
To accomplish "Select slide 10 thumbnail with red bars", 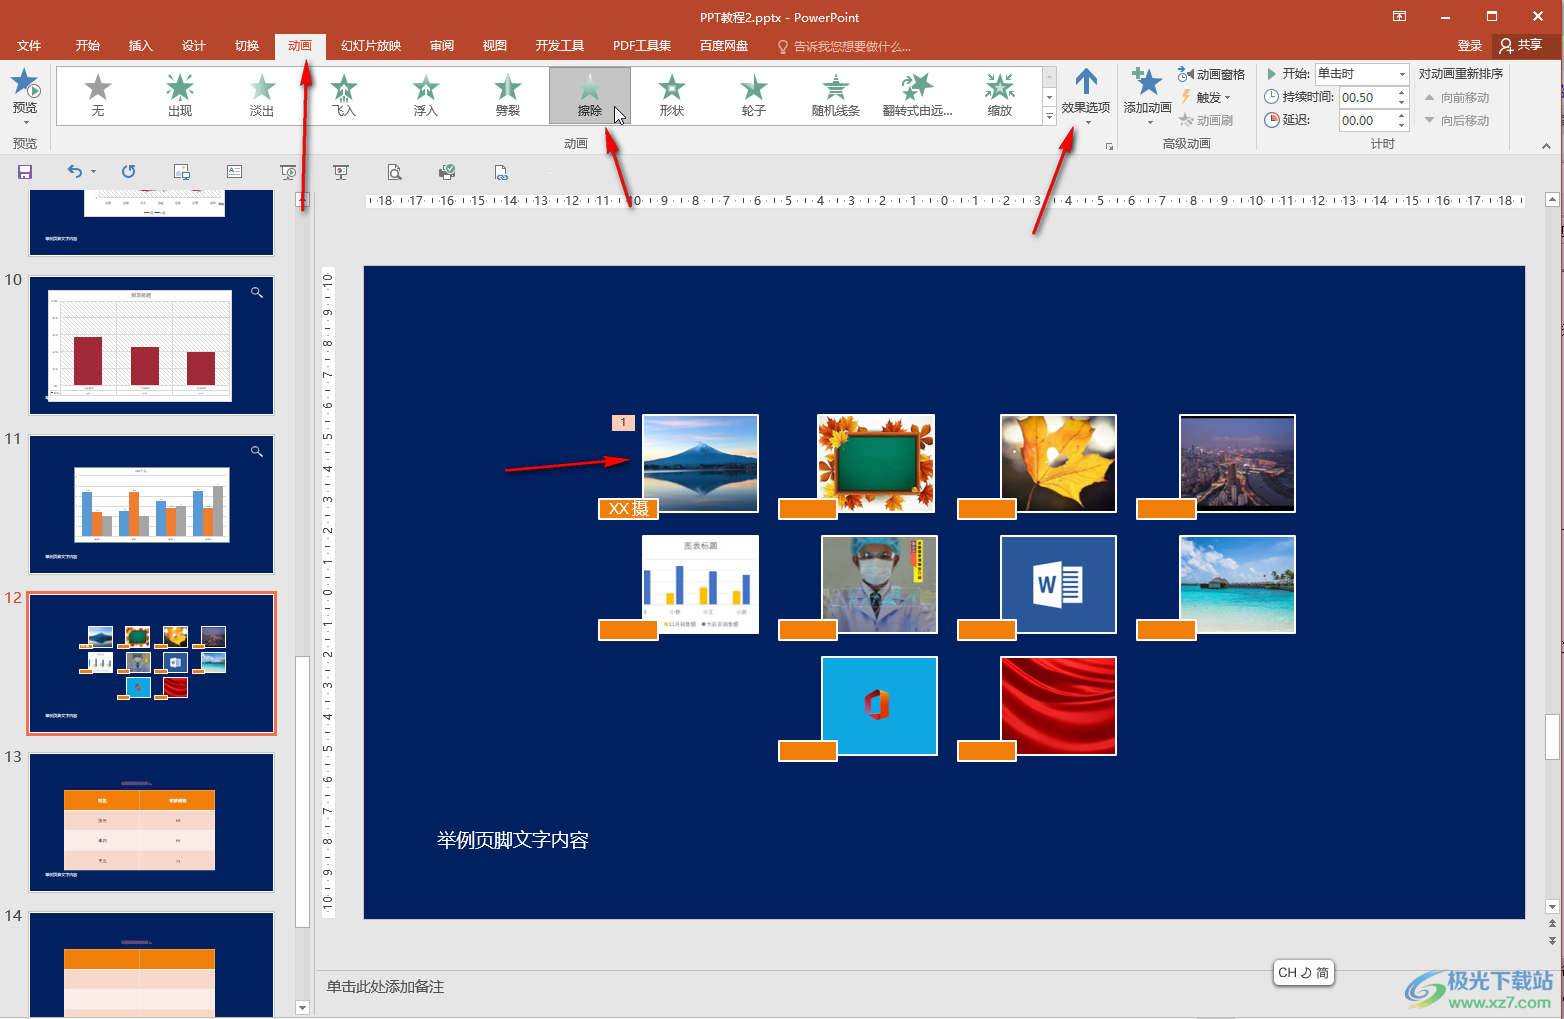I will click(x=151, y=346).
